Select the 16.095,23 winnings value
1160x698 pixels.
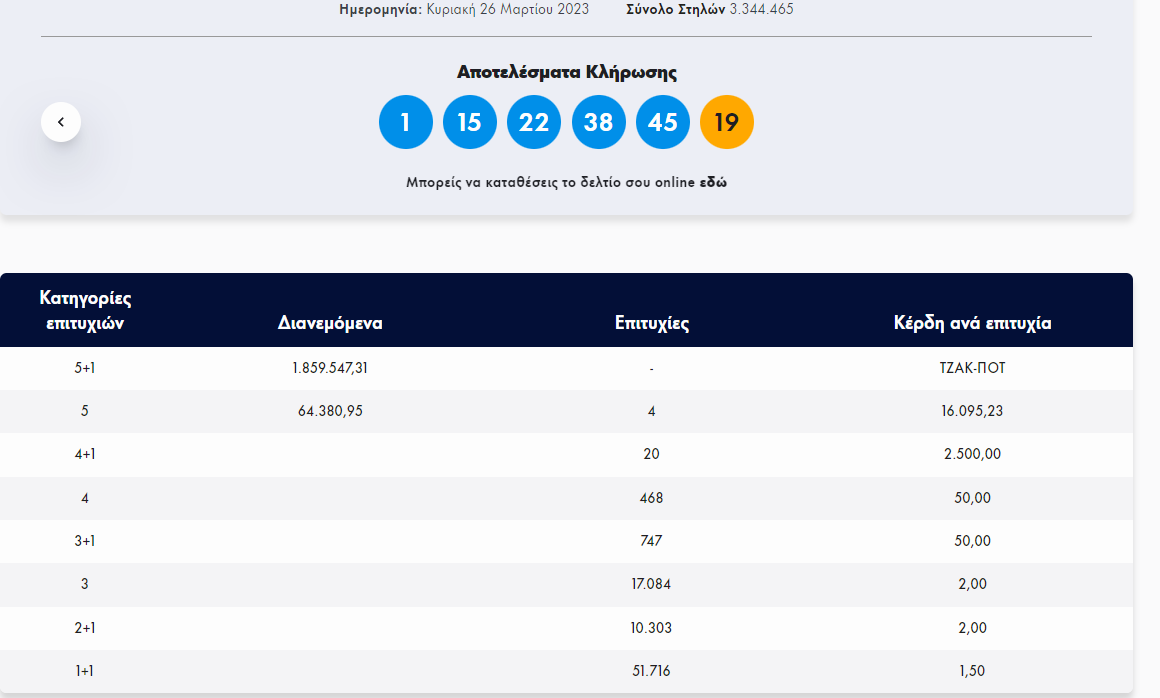pos(972,411)
